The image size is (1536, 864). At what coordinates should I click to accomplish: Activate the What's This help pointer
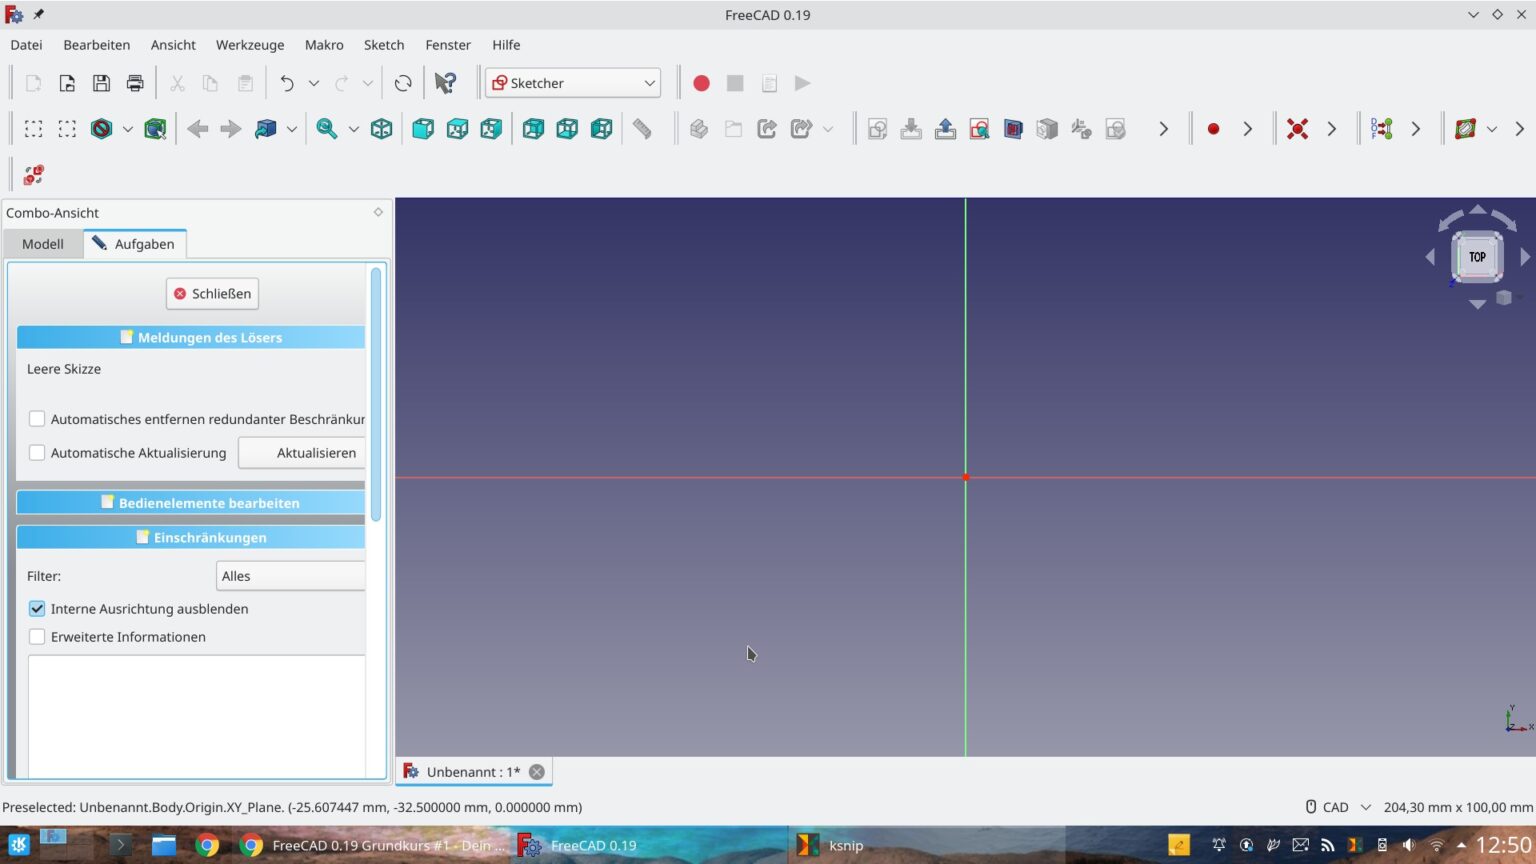[x=445, y=83]
